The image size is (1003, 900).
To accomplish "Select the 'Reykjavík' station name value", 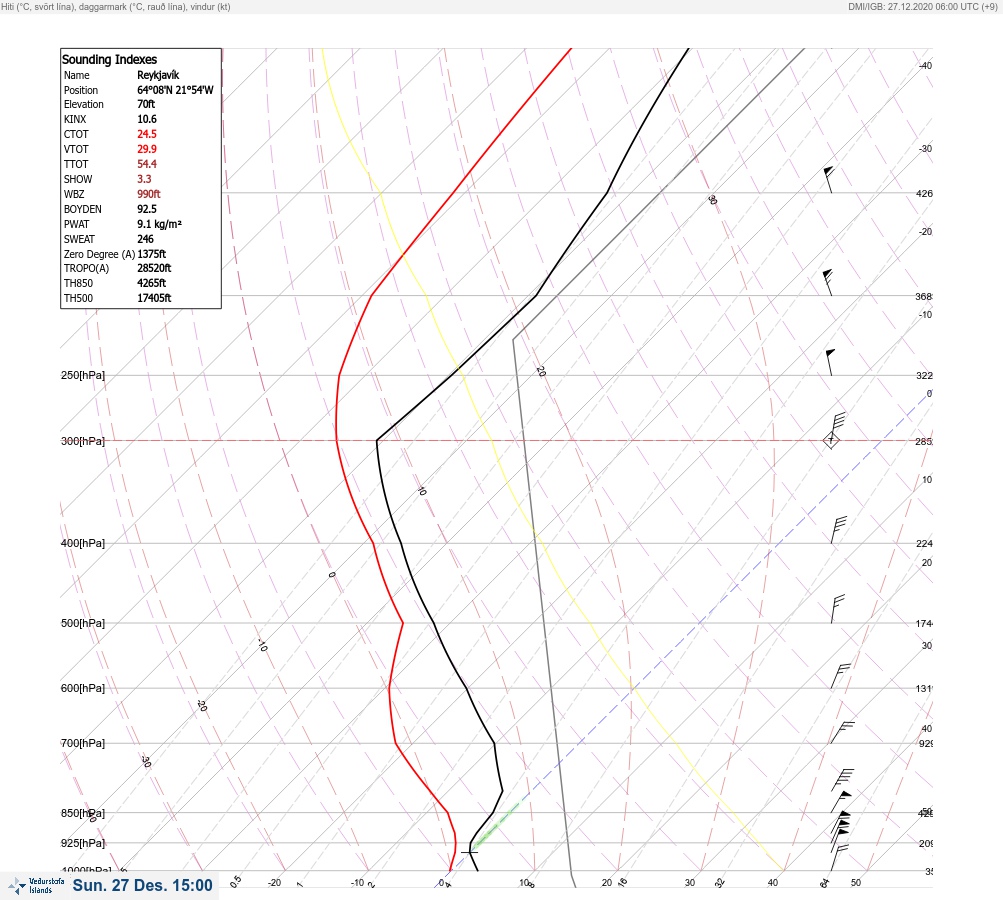I will (158, 75).
